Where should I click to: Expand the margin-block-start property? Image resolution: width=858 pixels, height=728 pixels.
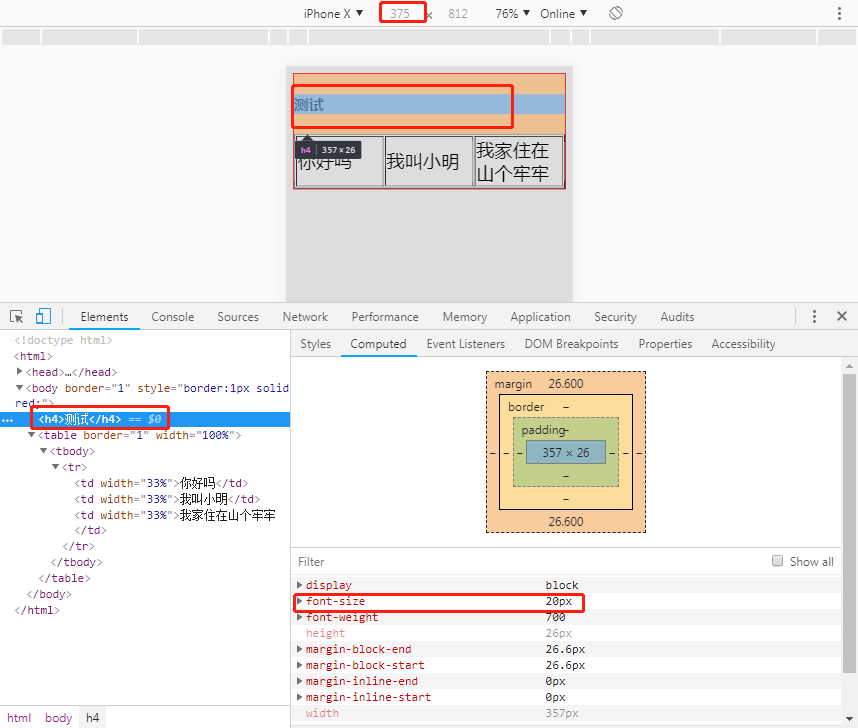point(299,665)
